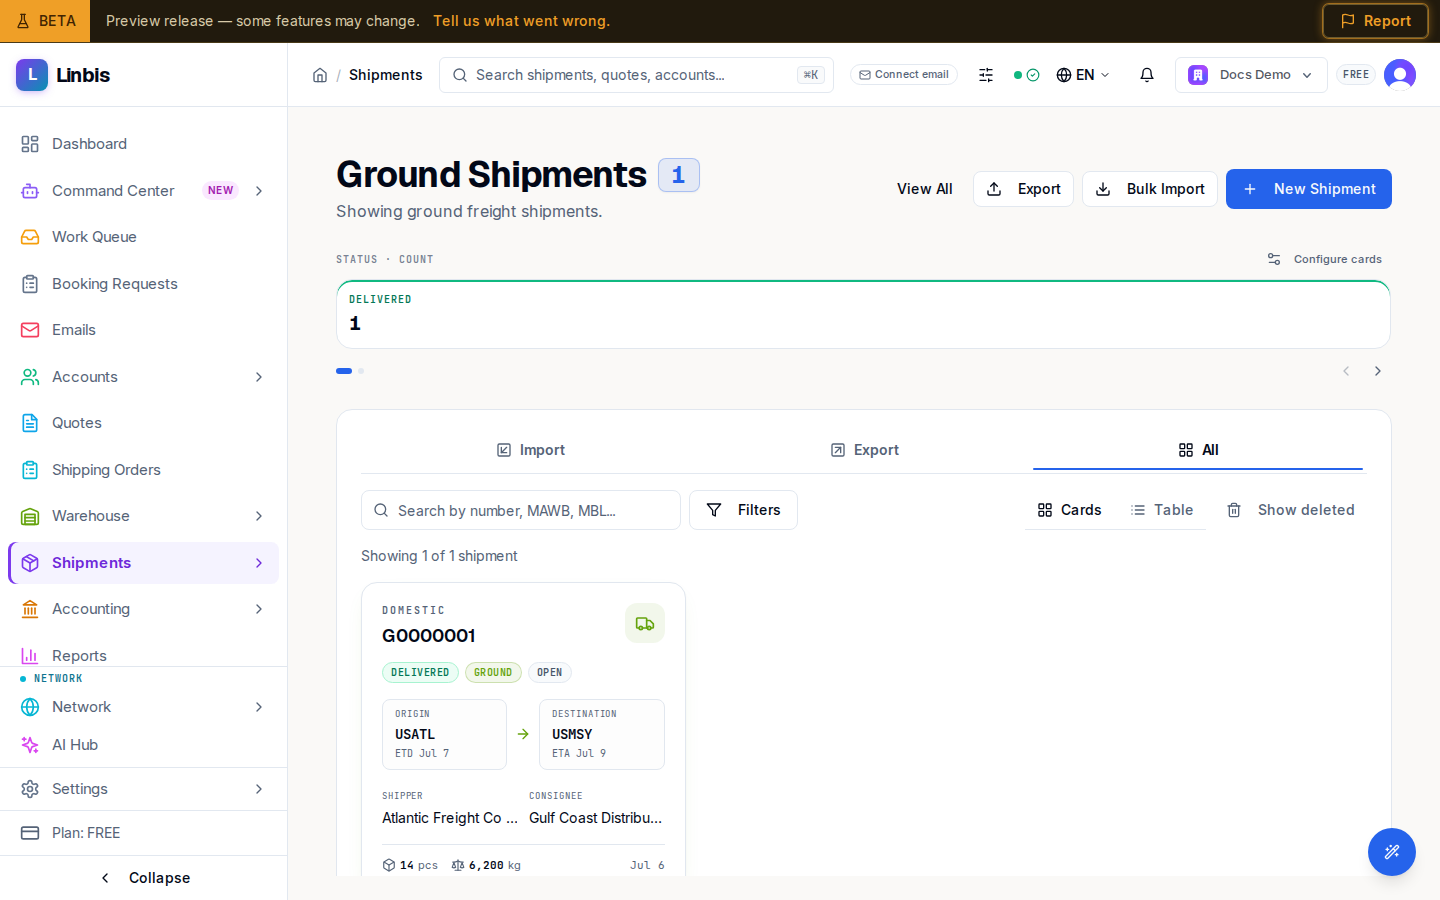The height and width of the screenshot is (900, 1440).
Task: Expand the Settings submenu
Action: (x=259, y=789)
